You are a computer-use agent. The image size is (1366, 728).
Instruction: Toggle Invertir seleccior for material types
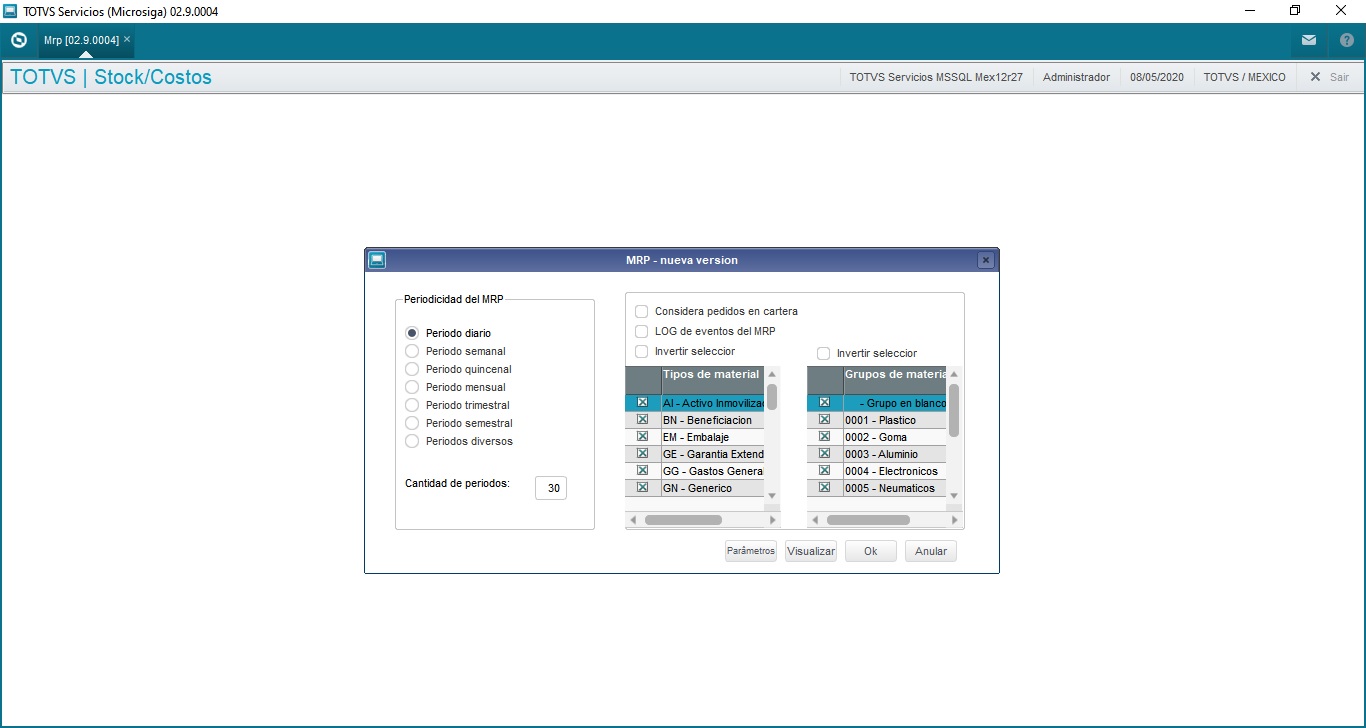tap(642, 351)
